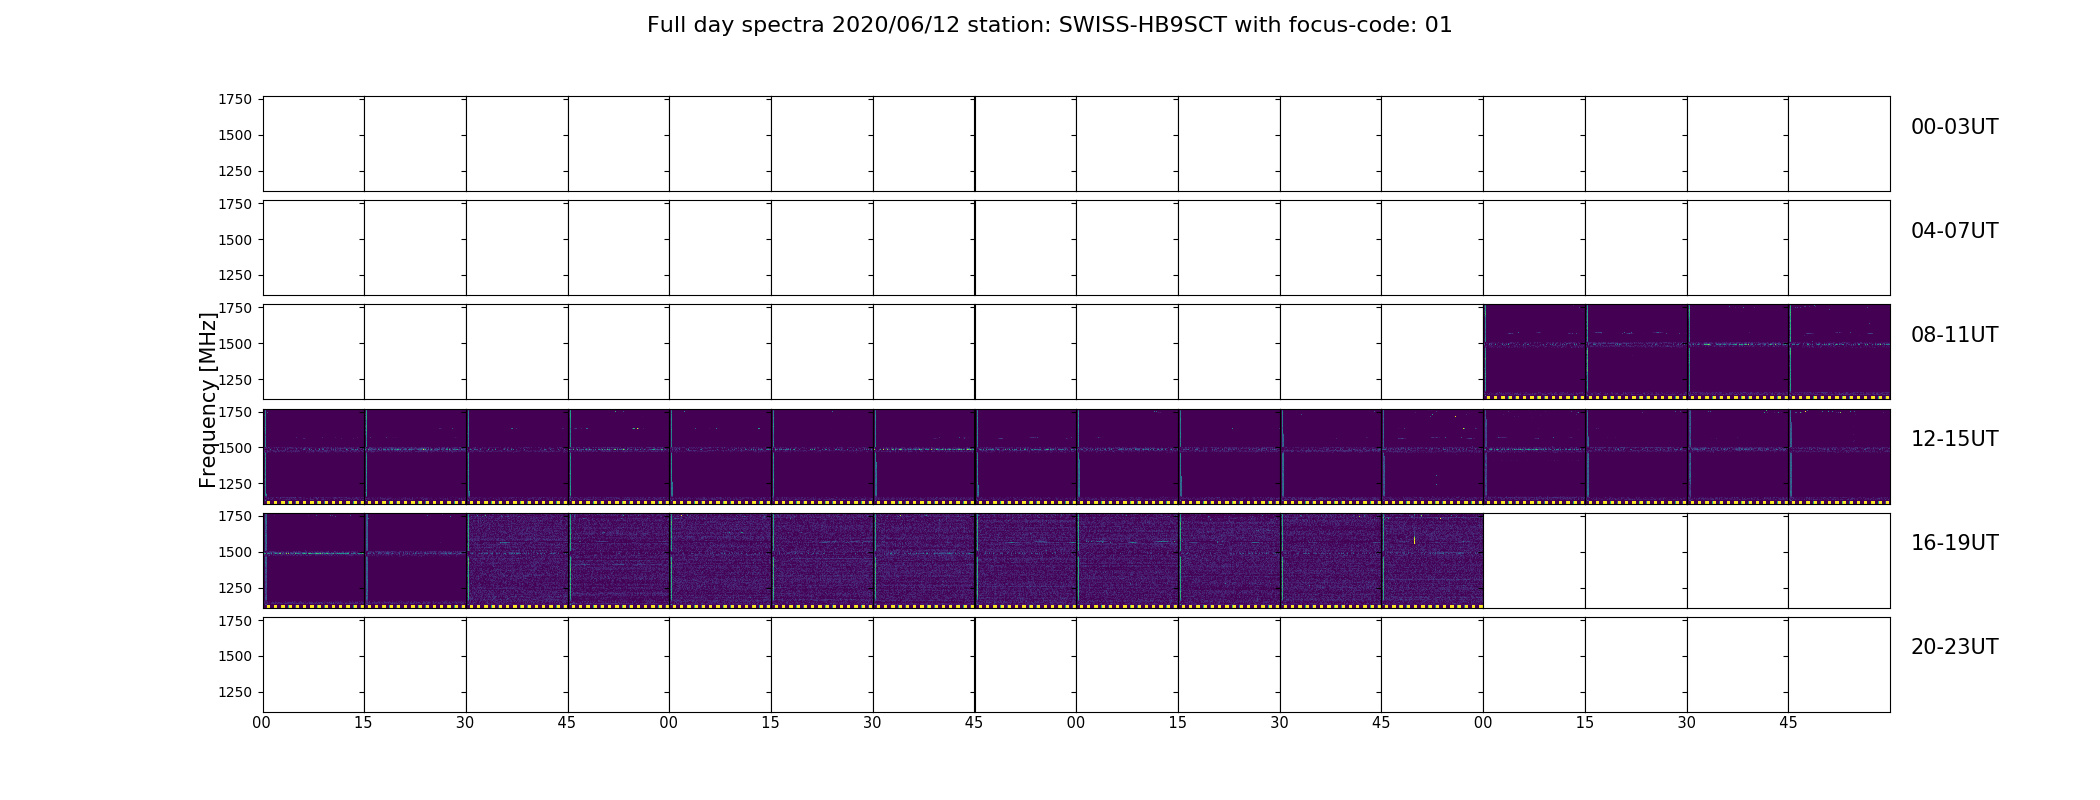The image size is (2100, 800).
Task: Click the 1250 tick of the 16-19UT row
Action: [x=234, y=588]
